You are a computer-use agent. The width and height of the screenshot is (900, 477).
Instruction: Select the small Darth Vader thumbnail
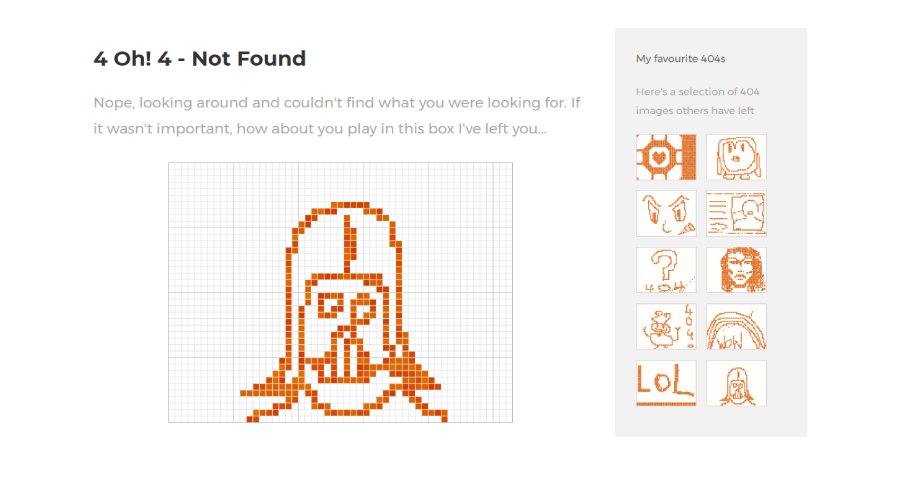pyautogui.click(x=736, y=383)
